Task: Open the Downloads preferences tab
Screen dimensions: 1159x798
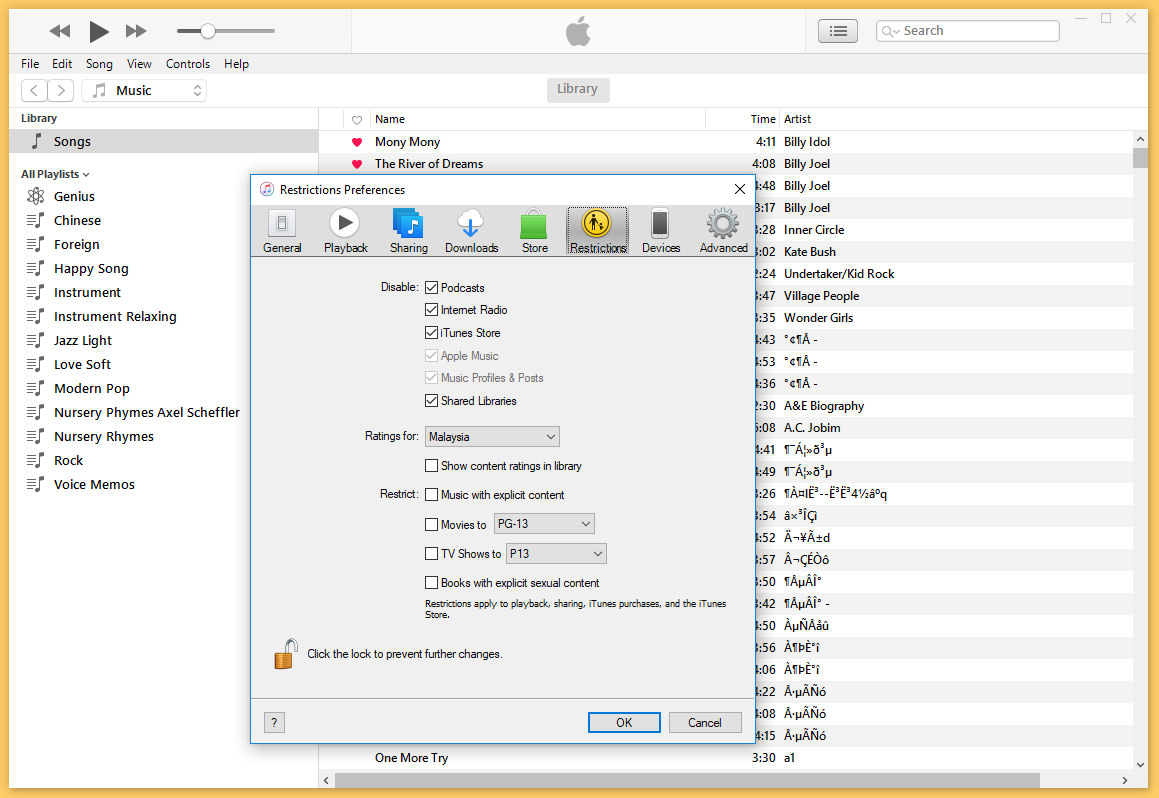Action: click(472, 231)
